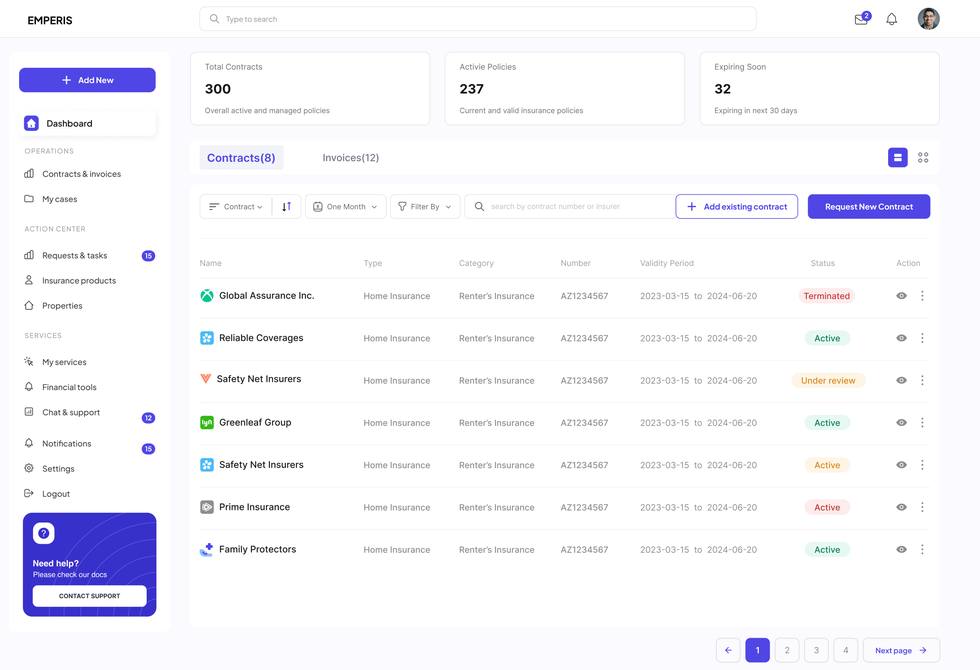Toggle eye icon for Under review contract
Viewport: 980px width, 670px height.
coord(901,380)
